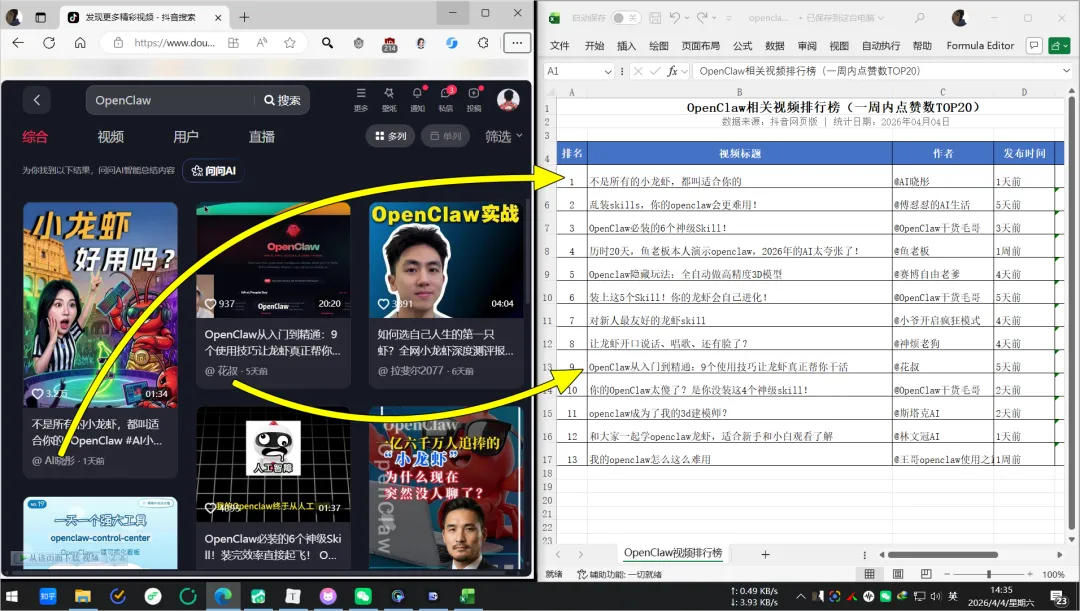The image size is (1080, 611).
Task: Open OpenClaw视频排行榜 sheet tab
Action: coord(672,553)
